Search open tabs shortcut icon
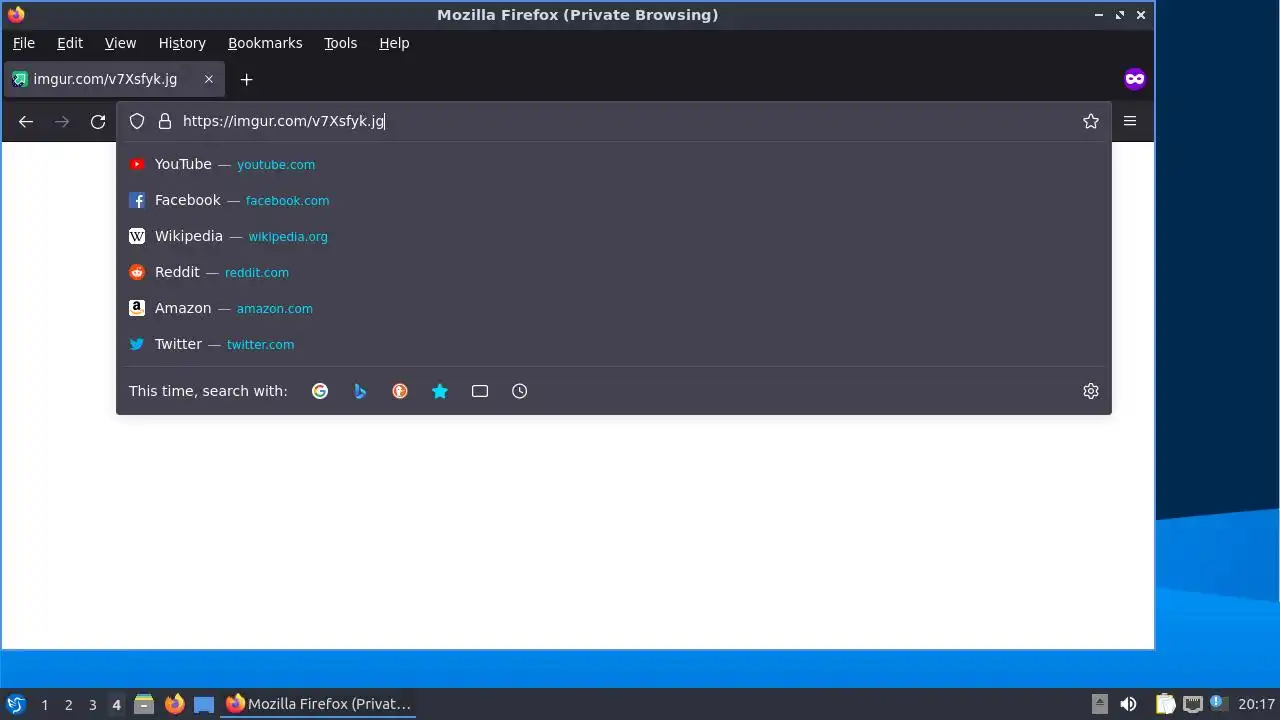1280x720 pixels. (x=480, y=391)
